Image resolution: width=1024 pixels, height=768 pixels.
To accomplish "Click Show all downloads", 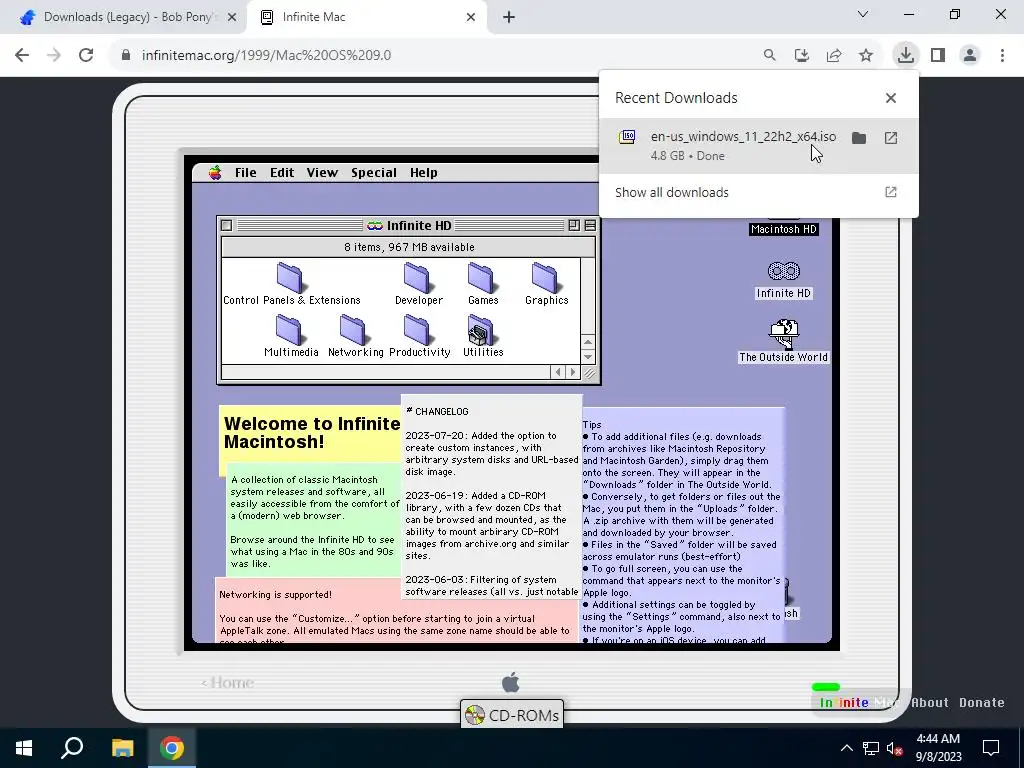I will pyautogui.click(x=758, y=193).
